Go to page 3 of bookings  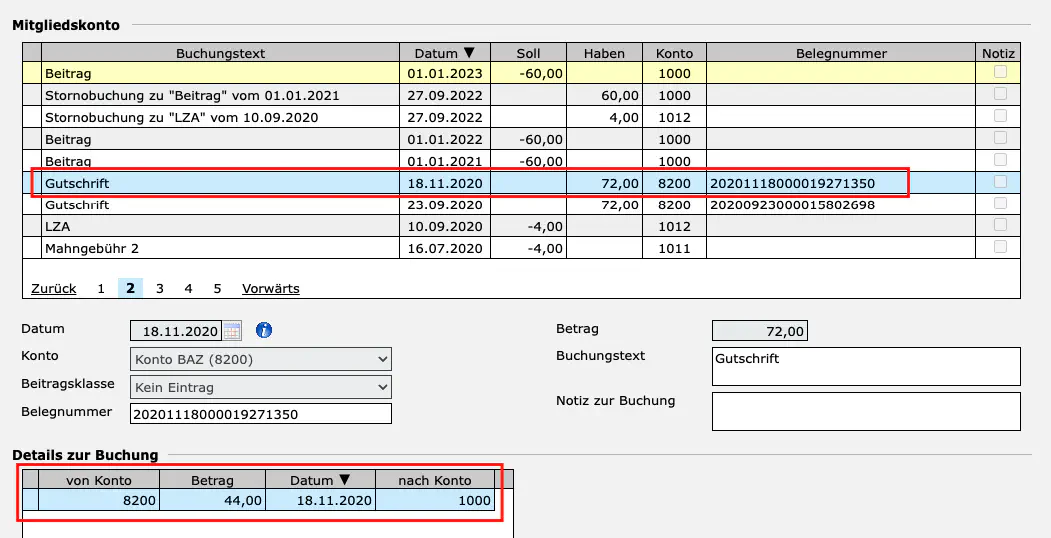(160, 289)
